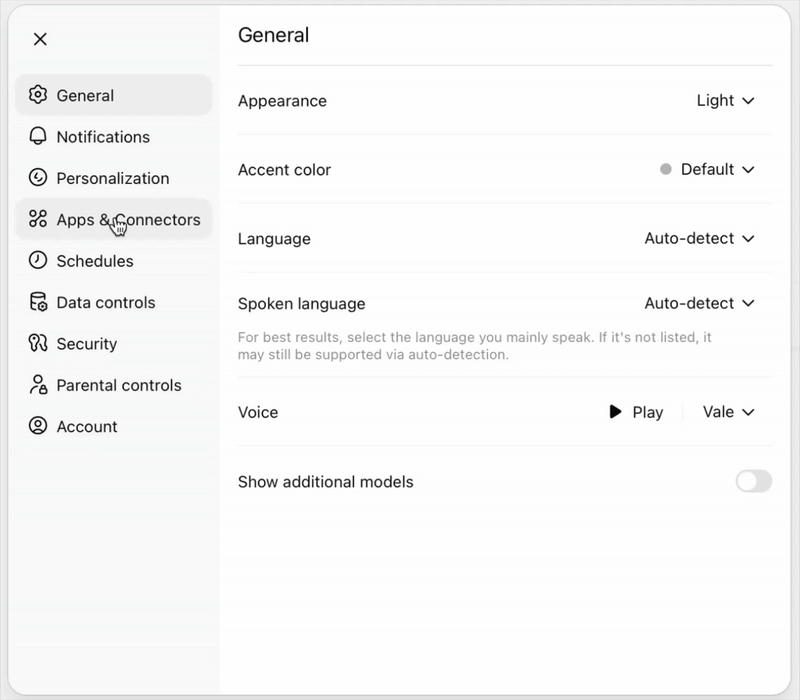Screen dimensions: 800x700
Task: Click the Account profile icon
Action: pos(37,426)
